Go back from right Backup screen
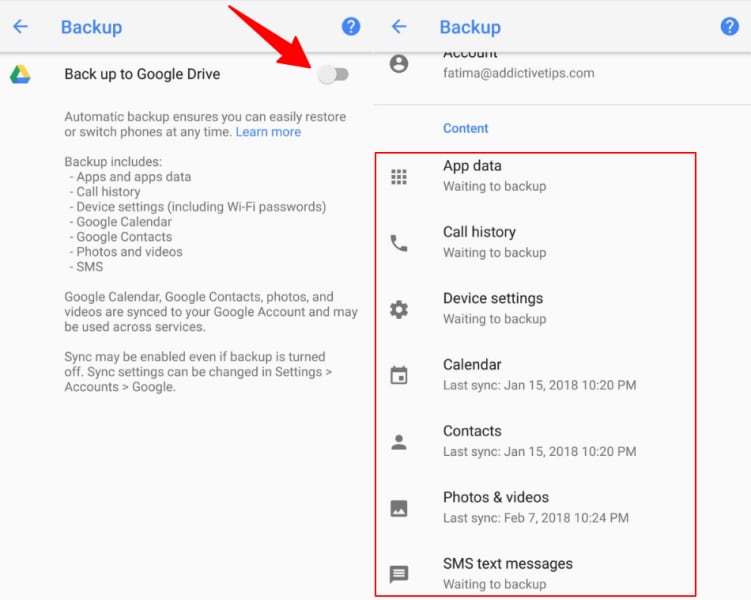Image resolution: width=751 pixels, height=600 pixels. (399, 26)
